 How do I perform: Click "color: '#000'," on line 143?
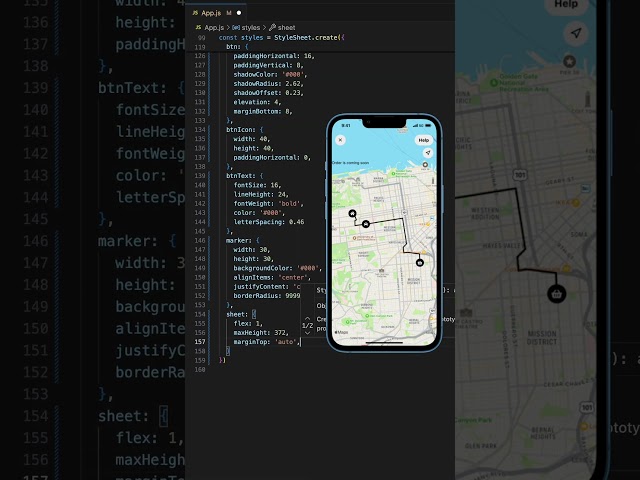(x=259, y=213)
